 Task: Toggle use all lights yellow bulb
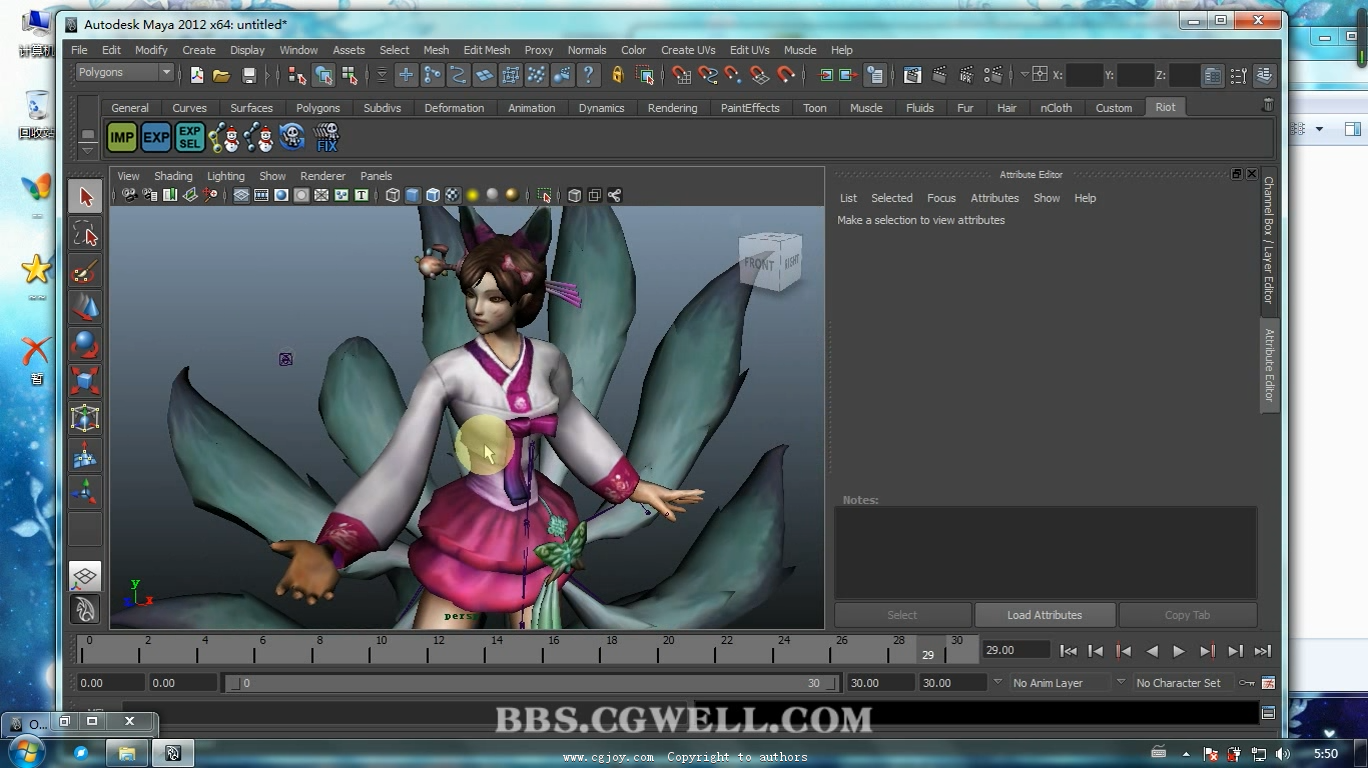pyautogui.click(x=473, y=195)
